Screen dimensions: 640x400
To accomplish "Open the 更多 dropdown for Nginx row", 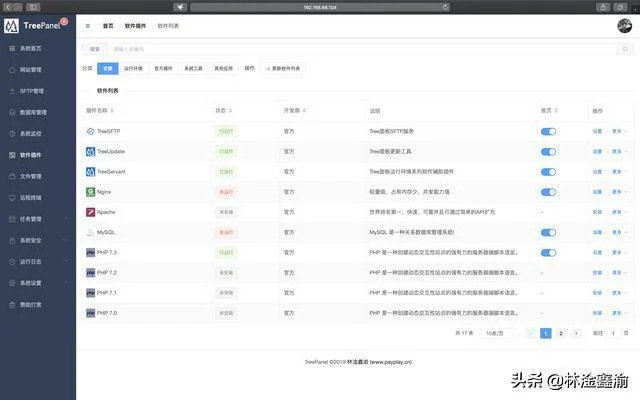I will coord(619,192).
